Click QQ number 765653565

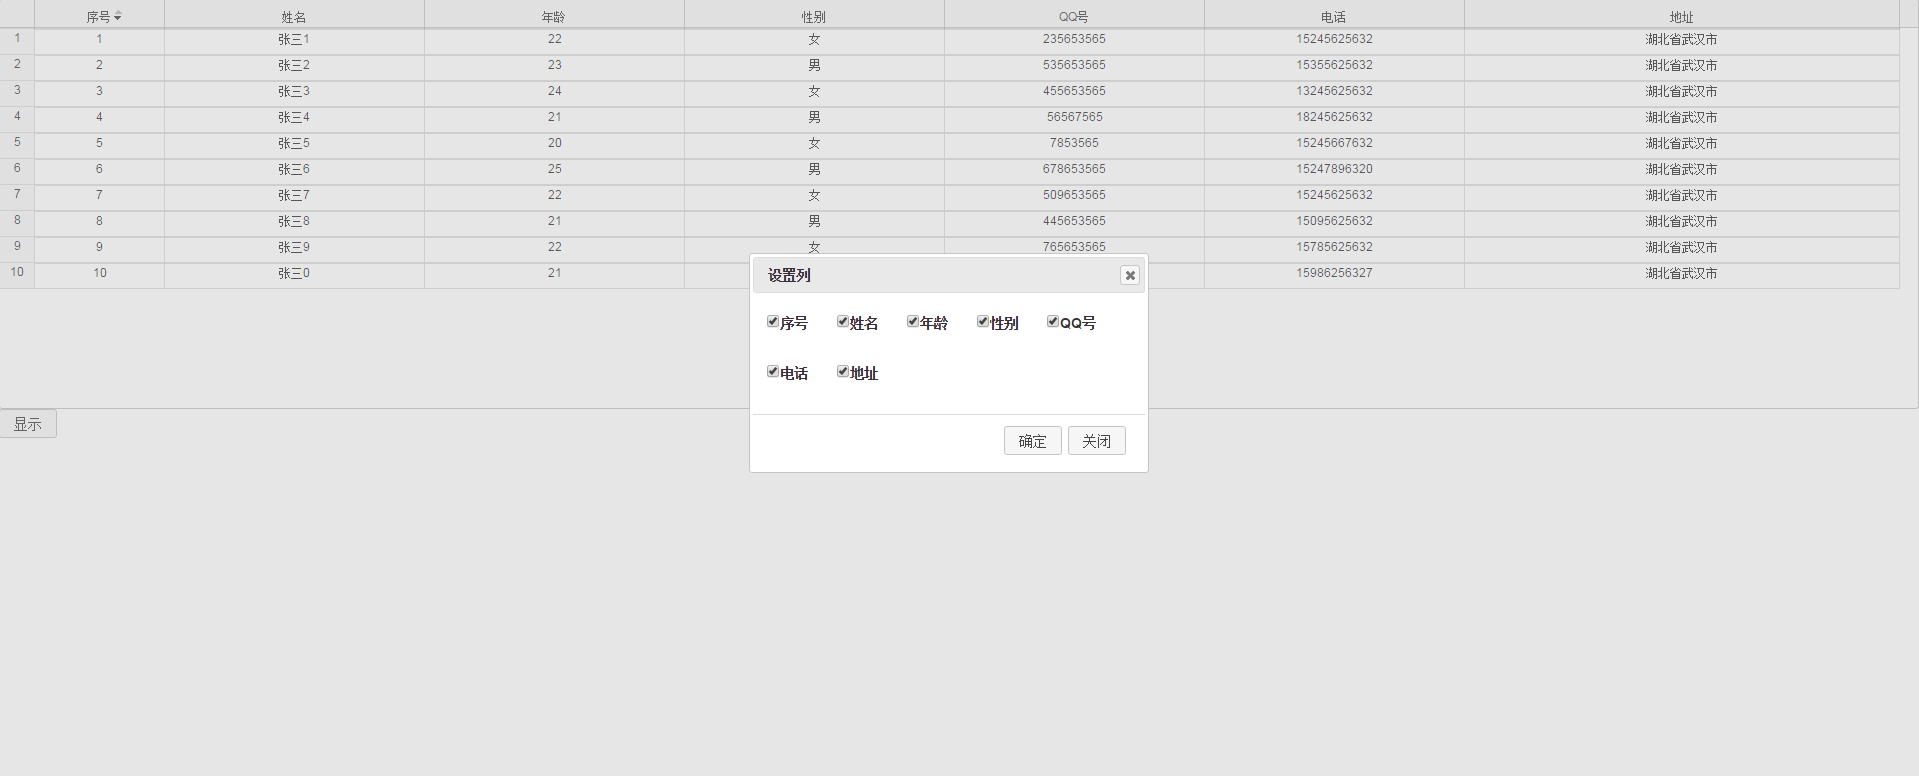(x=1074, y=246)
